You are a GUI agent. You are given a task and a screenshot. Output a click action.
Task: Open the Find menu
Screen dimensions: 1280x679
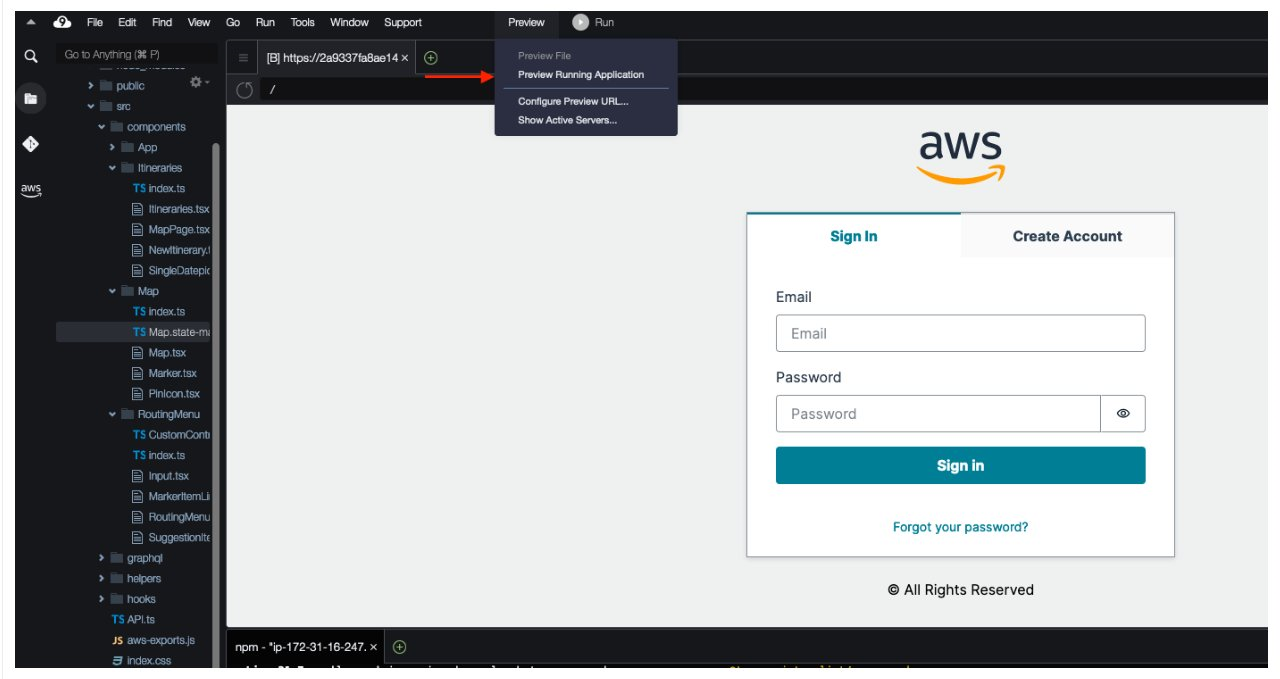162,22
